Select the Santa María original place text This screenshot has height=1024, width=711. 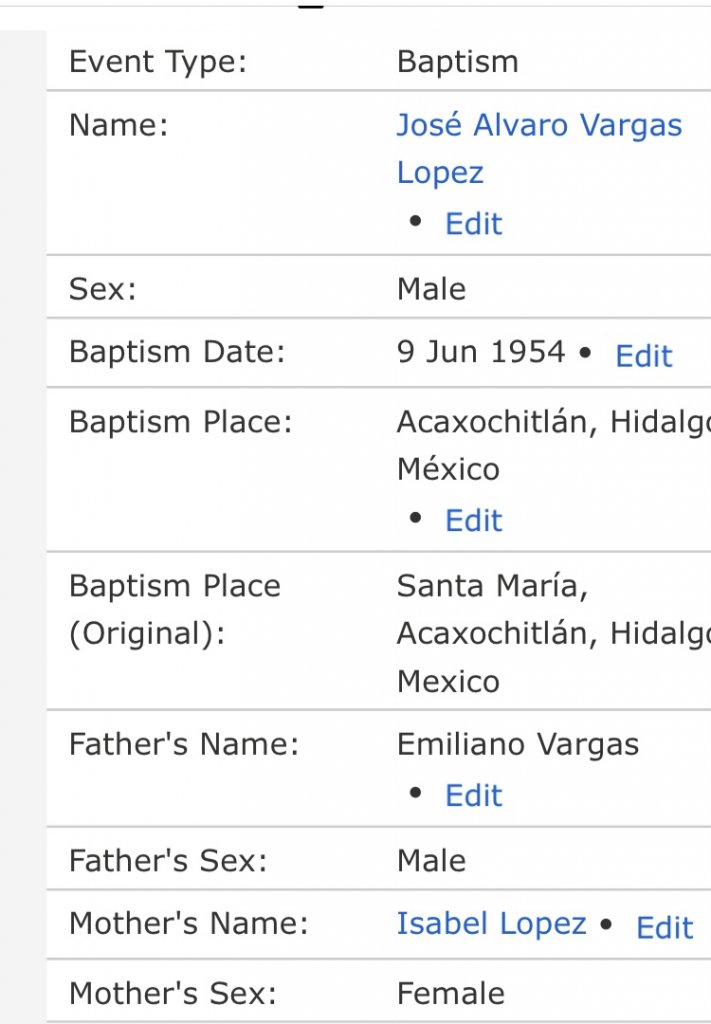pyautogui.click(x=492, y=586)
